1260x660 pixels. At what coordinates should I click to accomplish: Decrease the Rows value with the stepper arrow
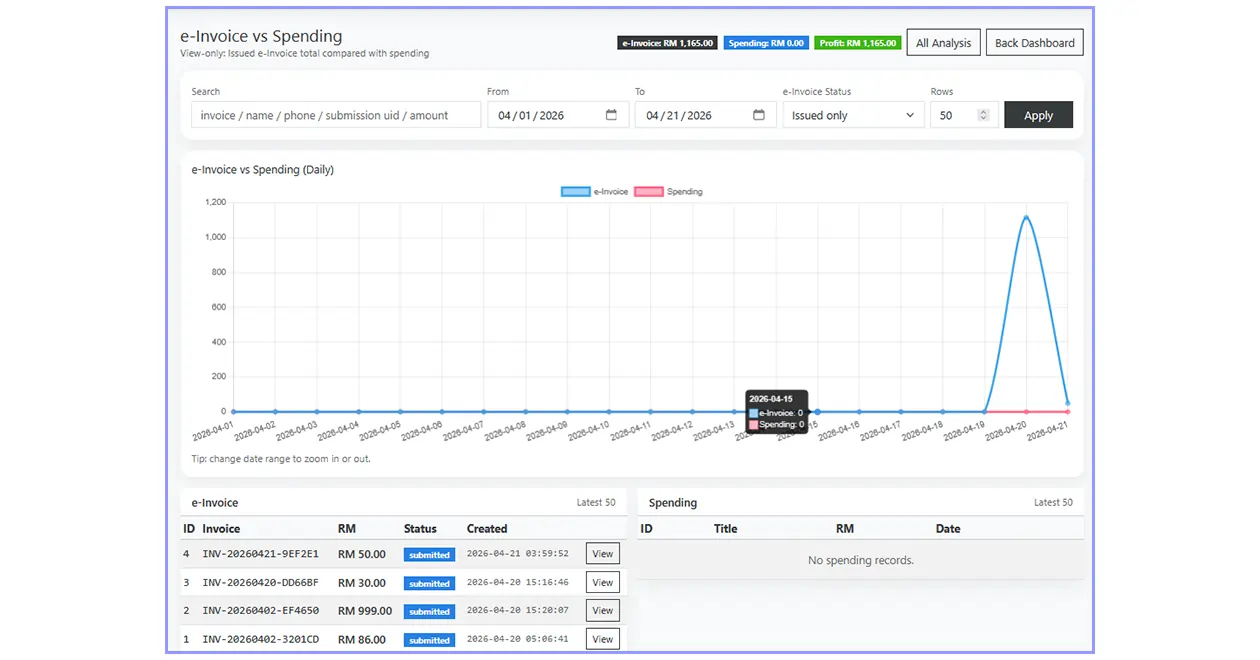984,118
